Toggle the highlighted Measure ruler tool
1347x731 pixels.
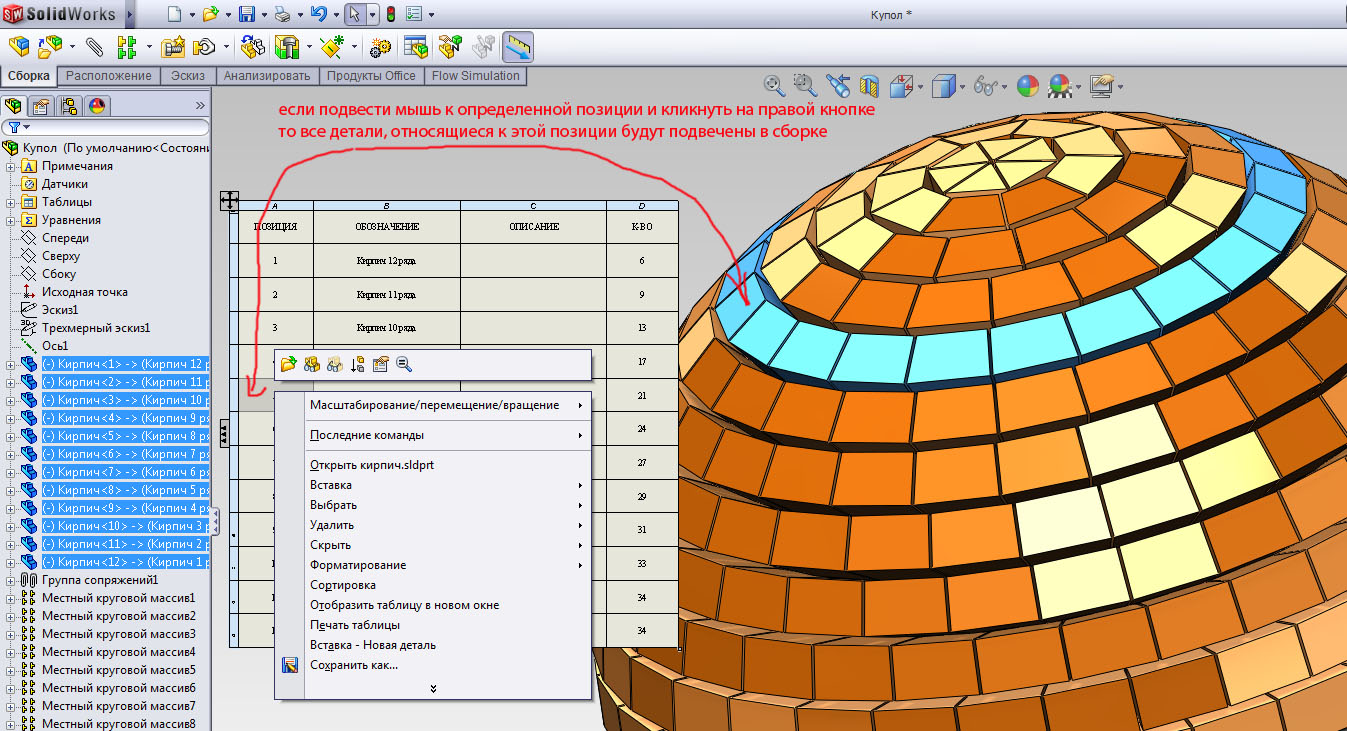[x=517, y=47]
